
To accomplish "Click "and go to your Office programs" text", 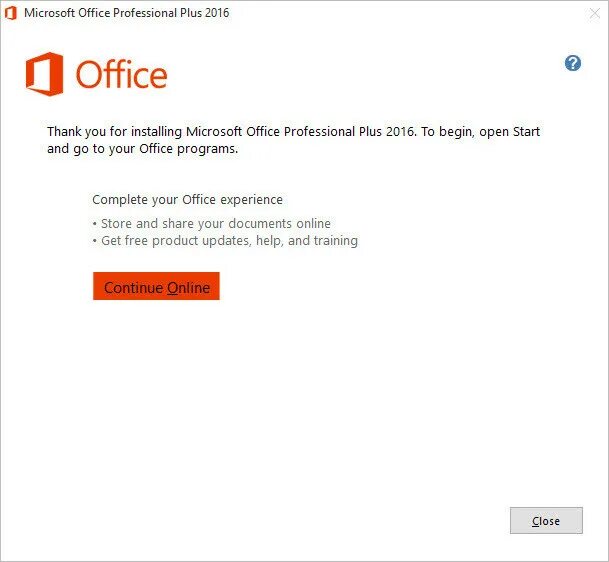I will pos(143,150).
